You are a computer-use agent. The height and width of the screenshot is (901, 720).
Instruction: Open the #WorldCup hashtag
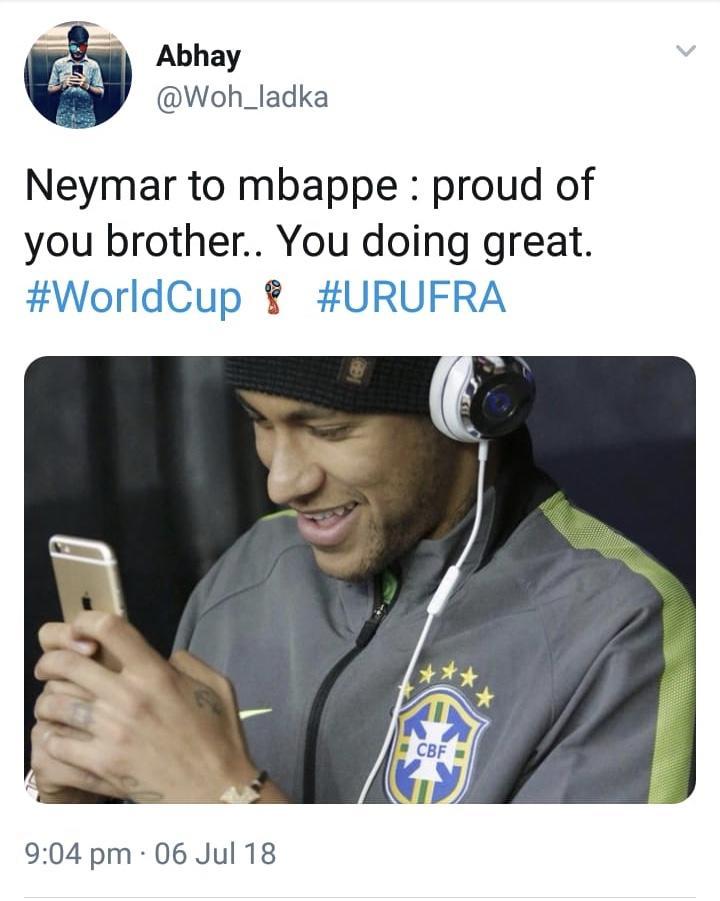click(x=133, y=298)
